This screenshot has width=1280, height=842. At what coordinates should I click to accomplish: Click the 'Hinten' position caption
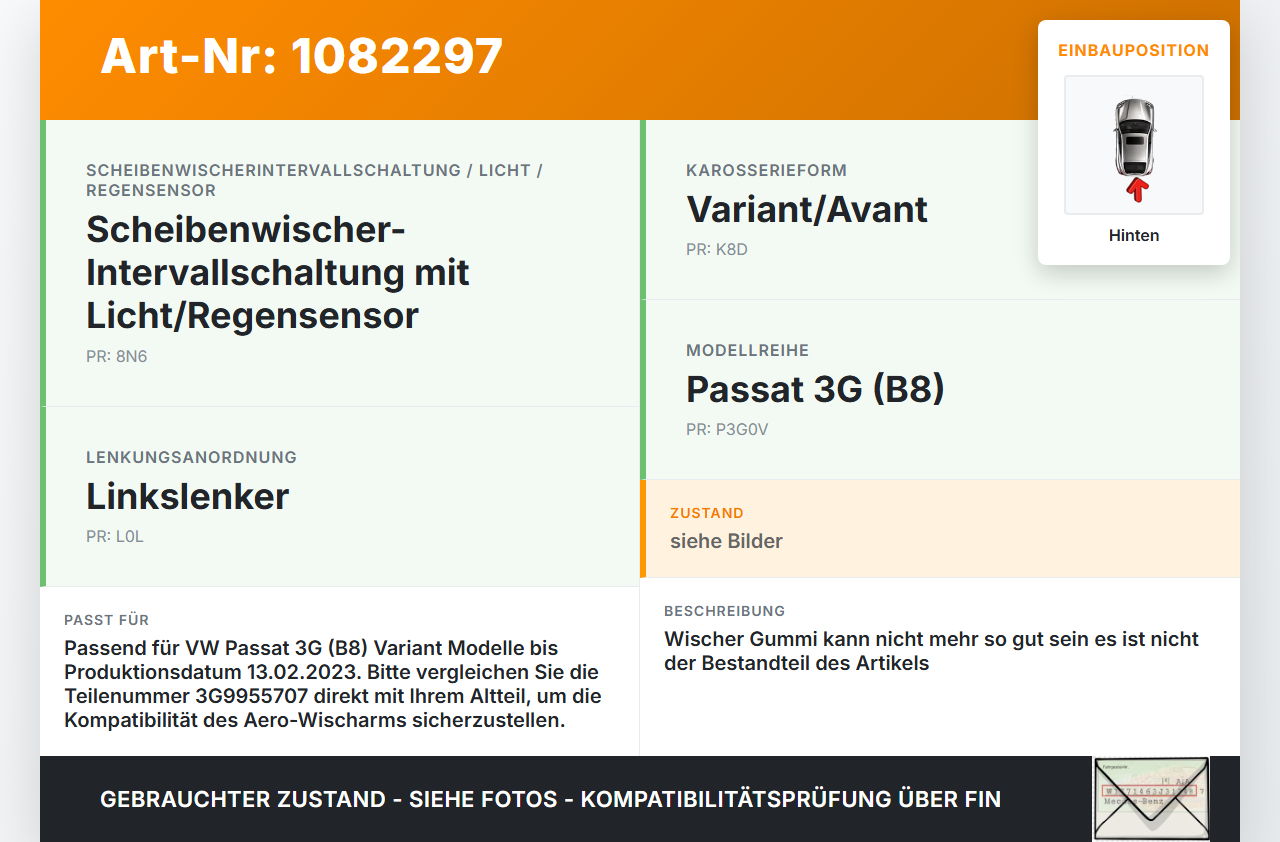click(x=1134, y=236)
